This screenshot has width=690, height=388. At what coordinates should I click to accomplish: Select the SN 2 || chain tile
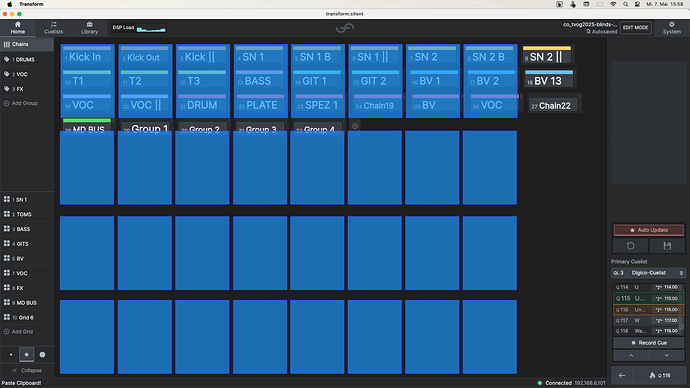[547, 56]
